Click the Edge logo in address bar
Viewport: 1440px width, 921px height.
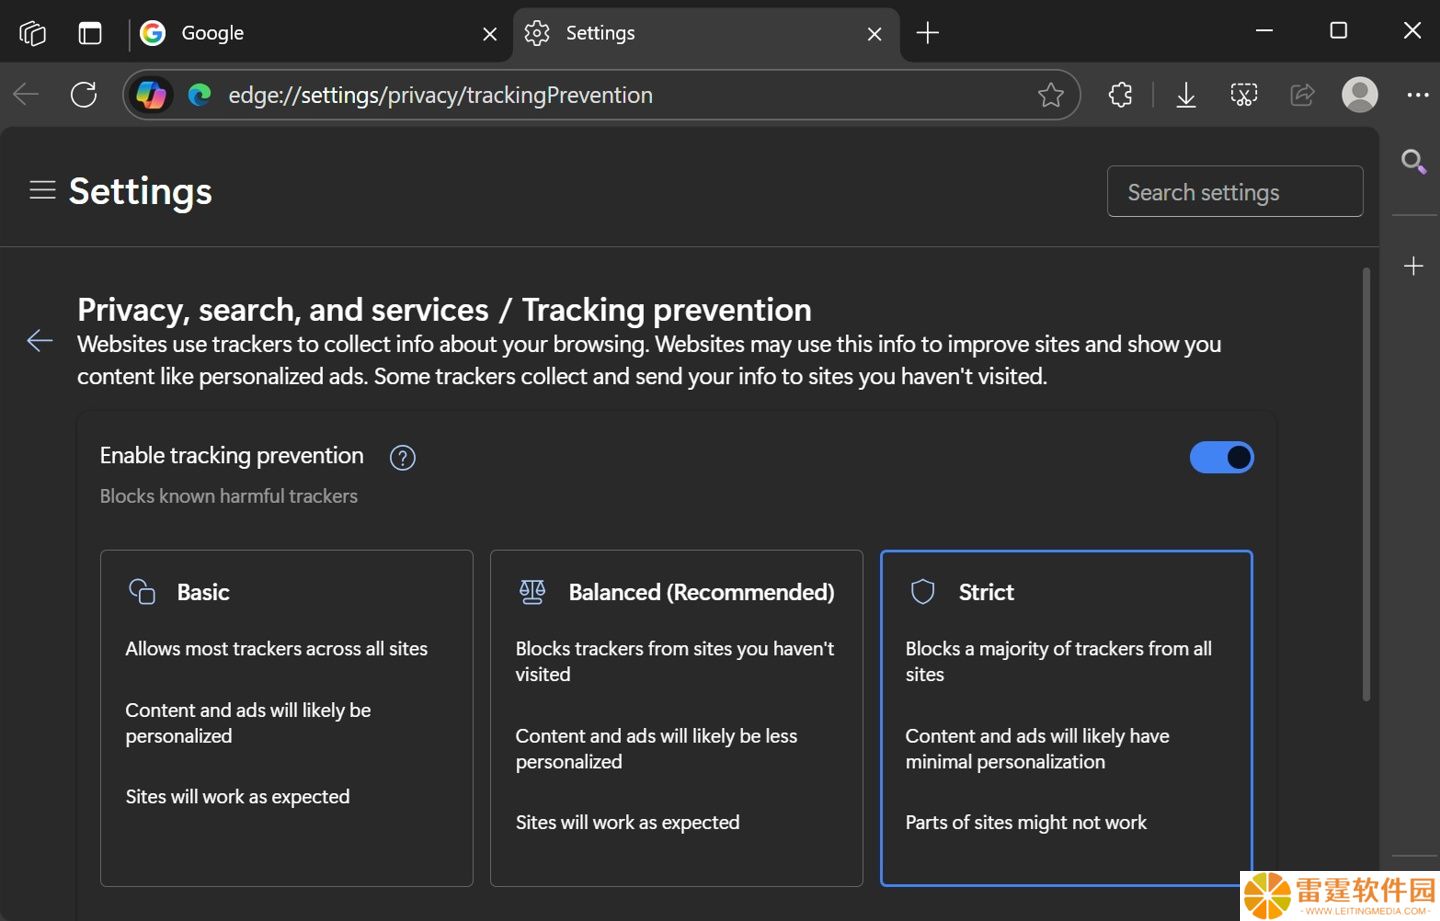coord(200,95)
